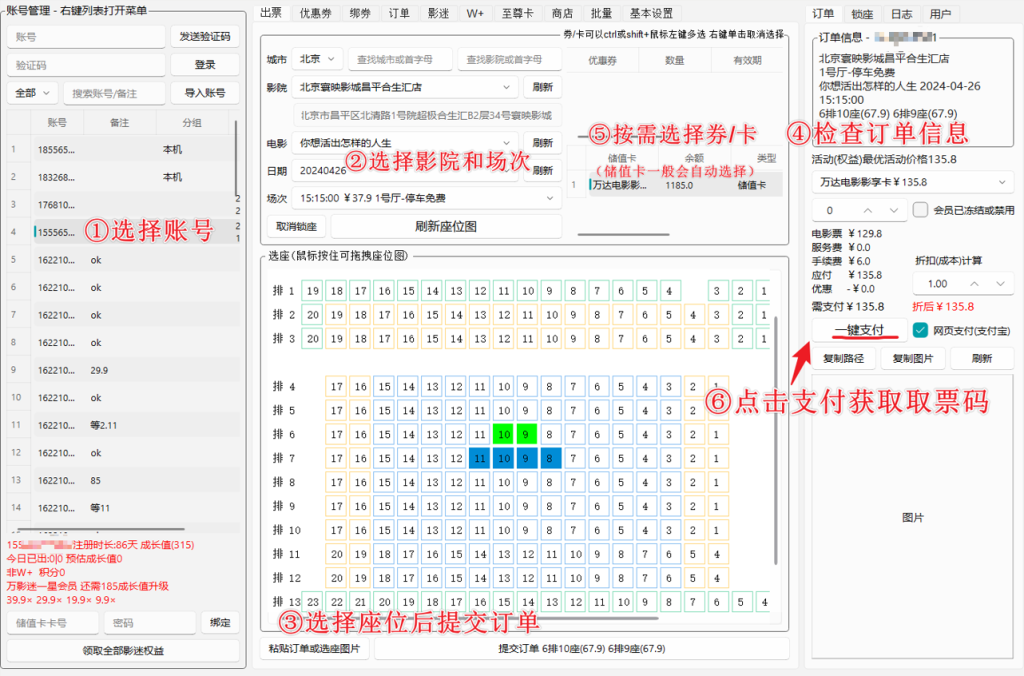Click the 一键支付 button
This screenshot has width=1024, height=676.
[858, 329]
